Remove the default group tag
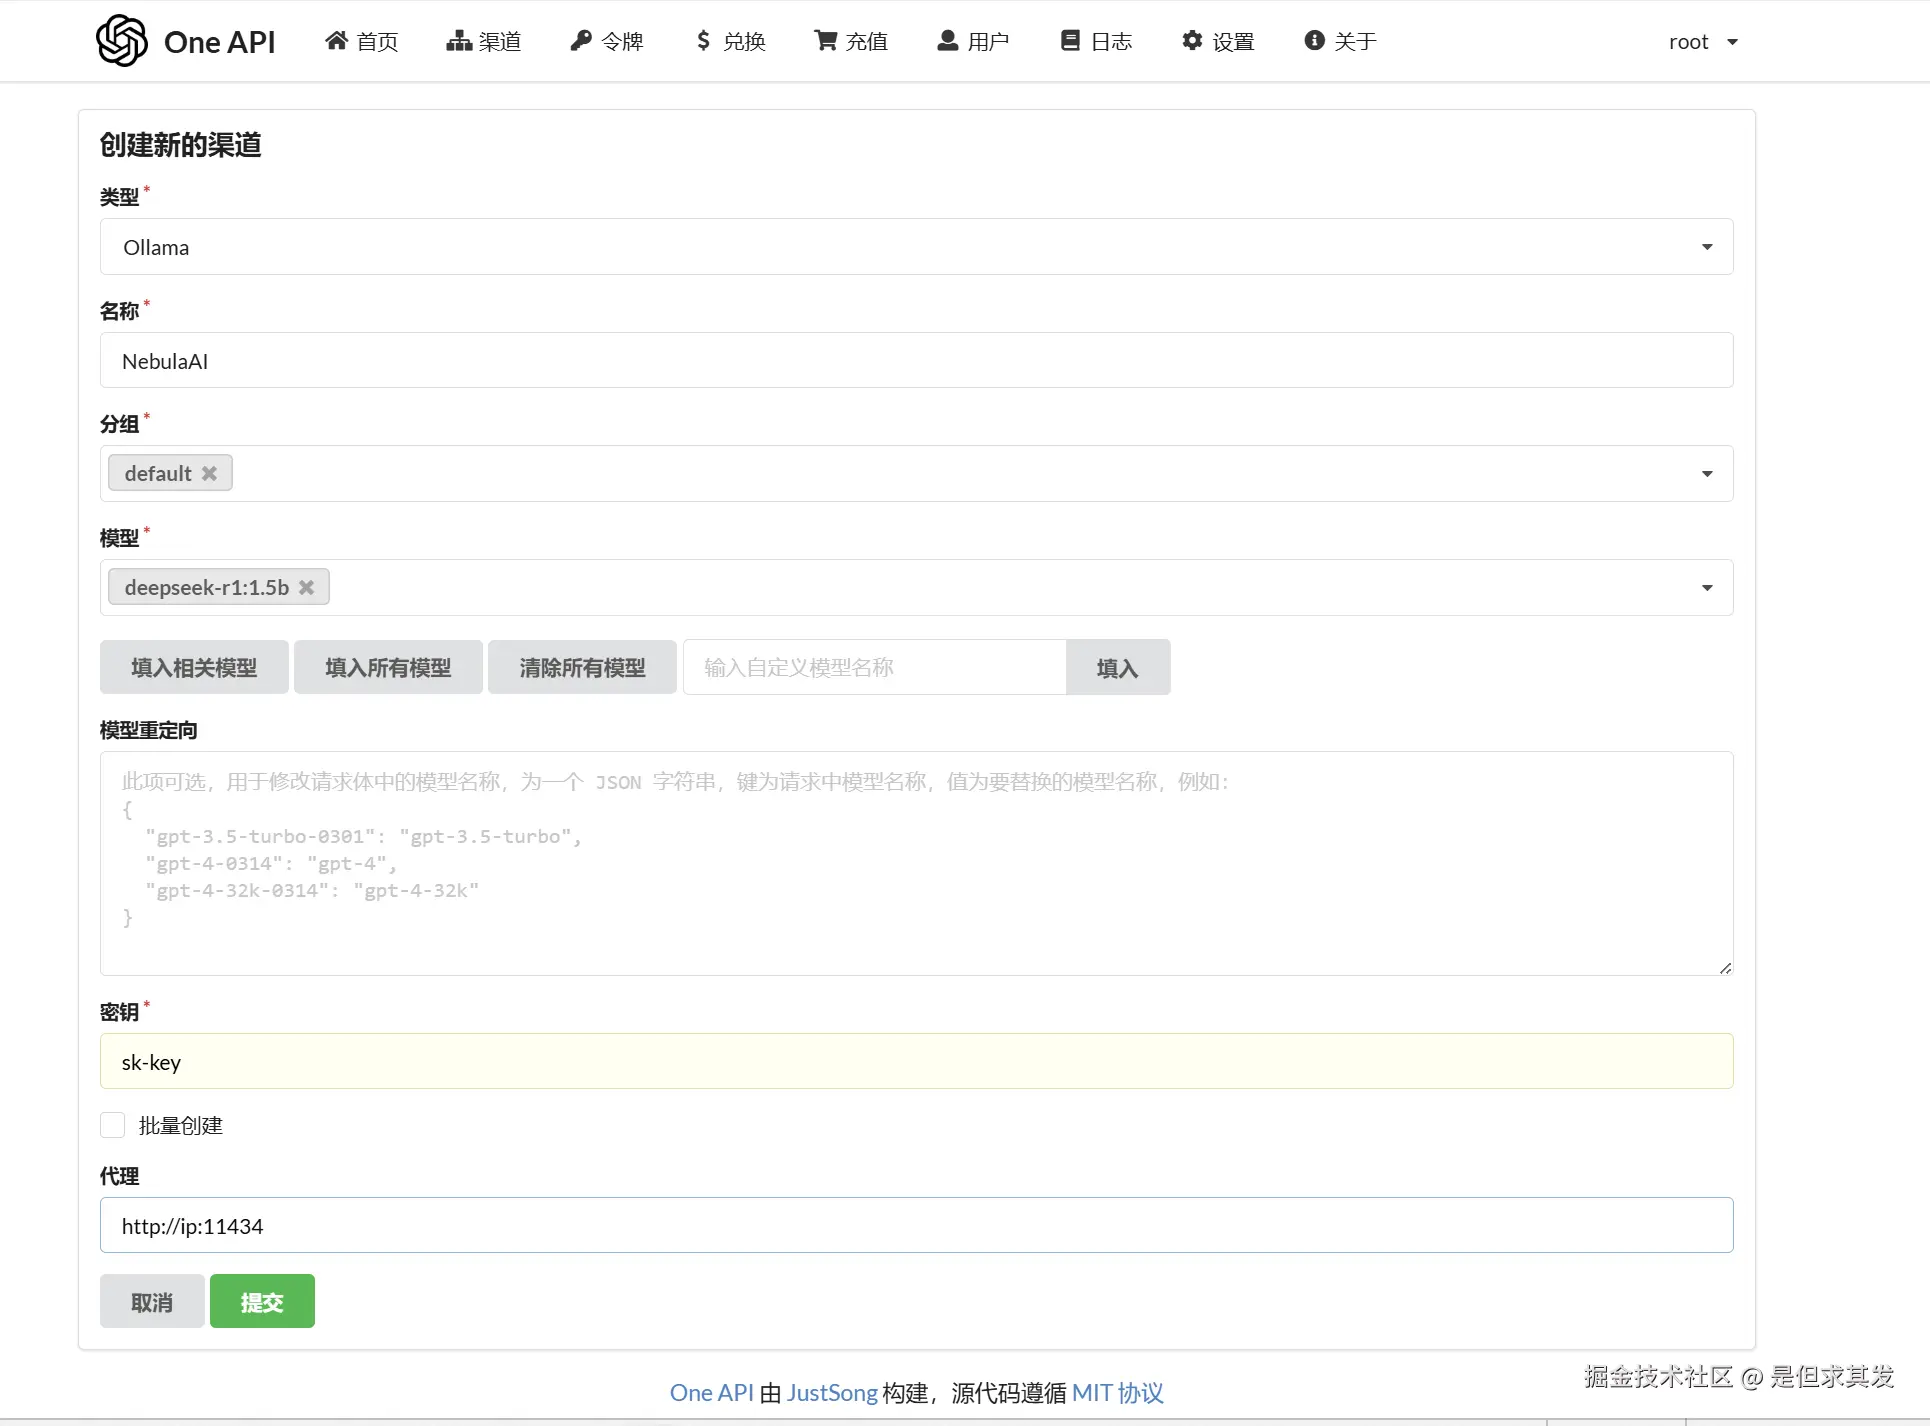The width and height of the screenshot is (1930, 1426). (x=209, y=473)
